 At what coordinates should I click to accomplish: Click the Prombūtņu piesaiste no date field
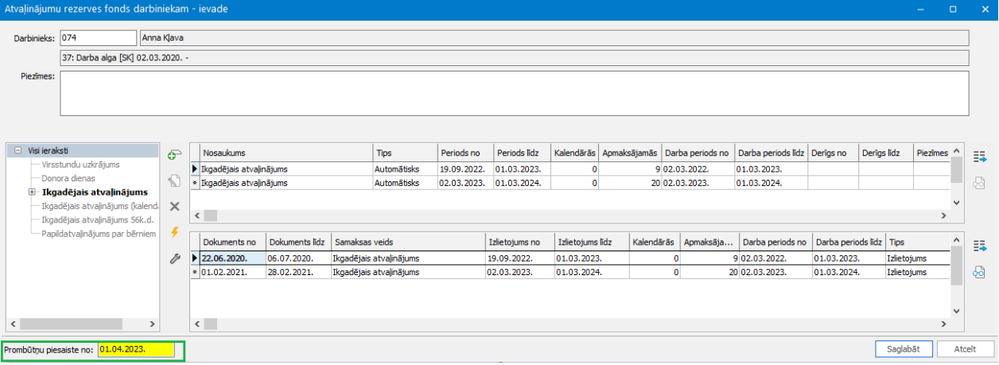[136, 350]
